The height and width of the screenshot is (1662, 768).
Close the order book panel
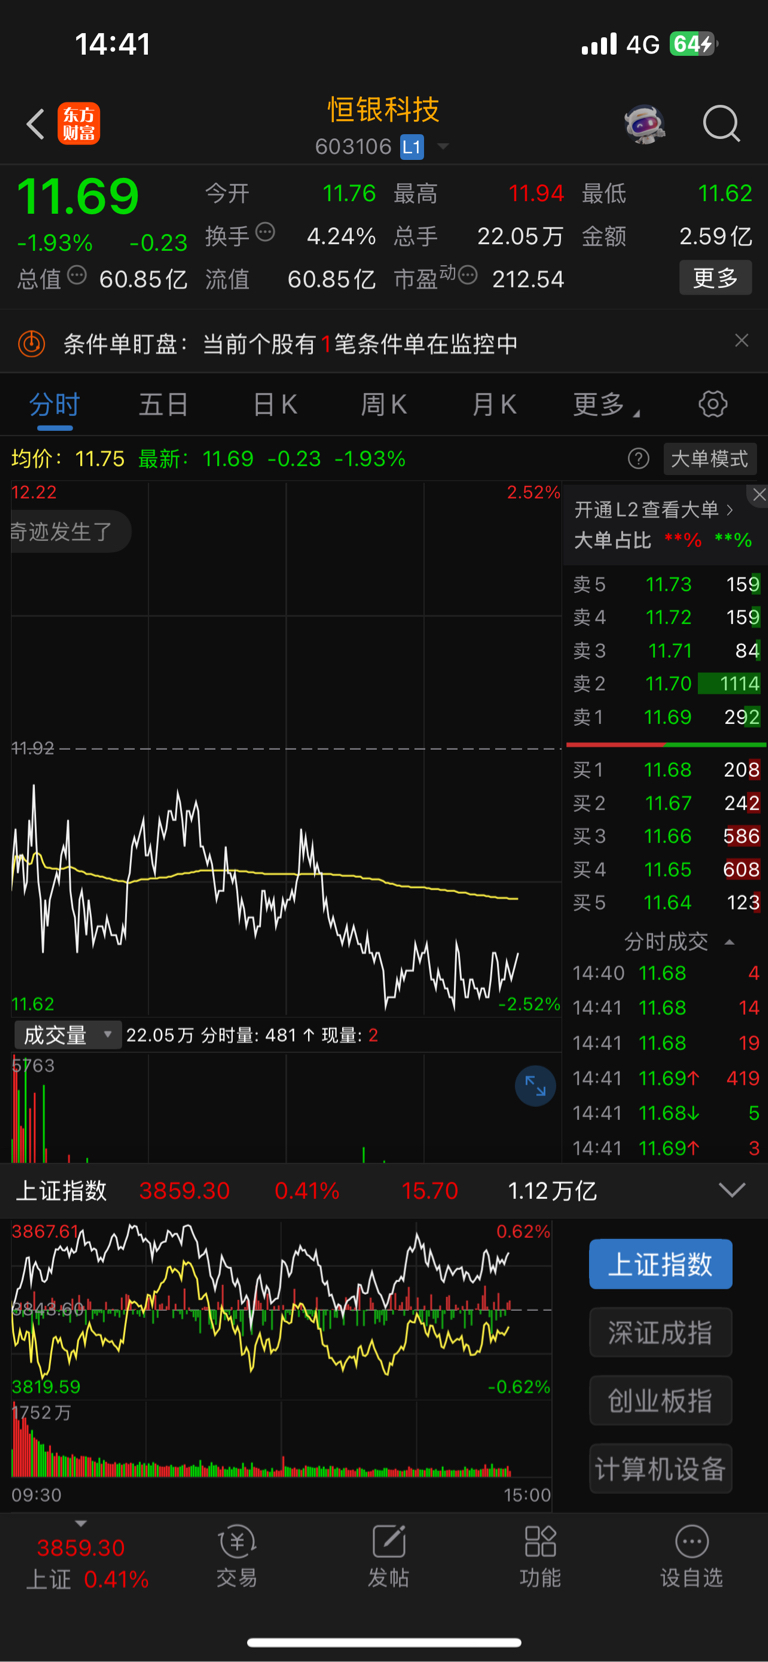click(x=759, y=495)
